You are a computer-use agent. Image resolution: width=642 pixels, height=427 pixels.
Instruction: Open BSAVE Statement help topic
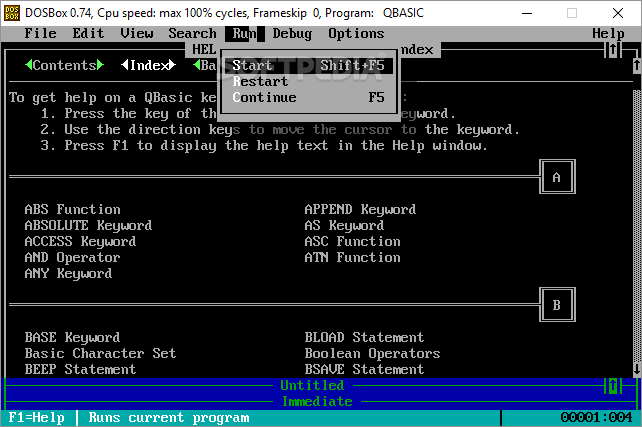point(364,369)
